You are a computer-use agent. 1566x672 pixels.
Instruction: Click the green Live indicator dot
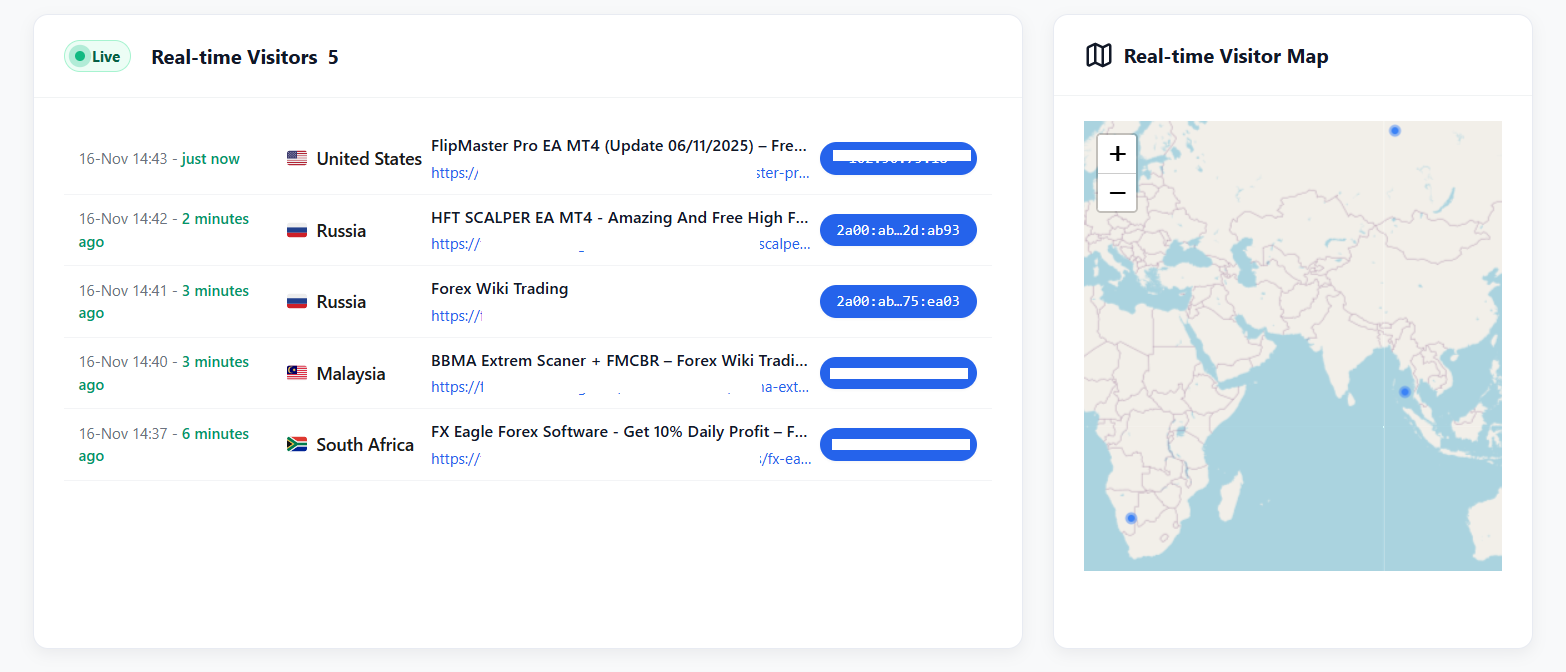click(78, 56)
